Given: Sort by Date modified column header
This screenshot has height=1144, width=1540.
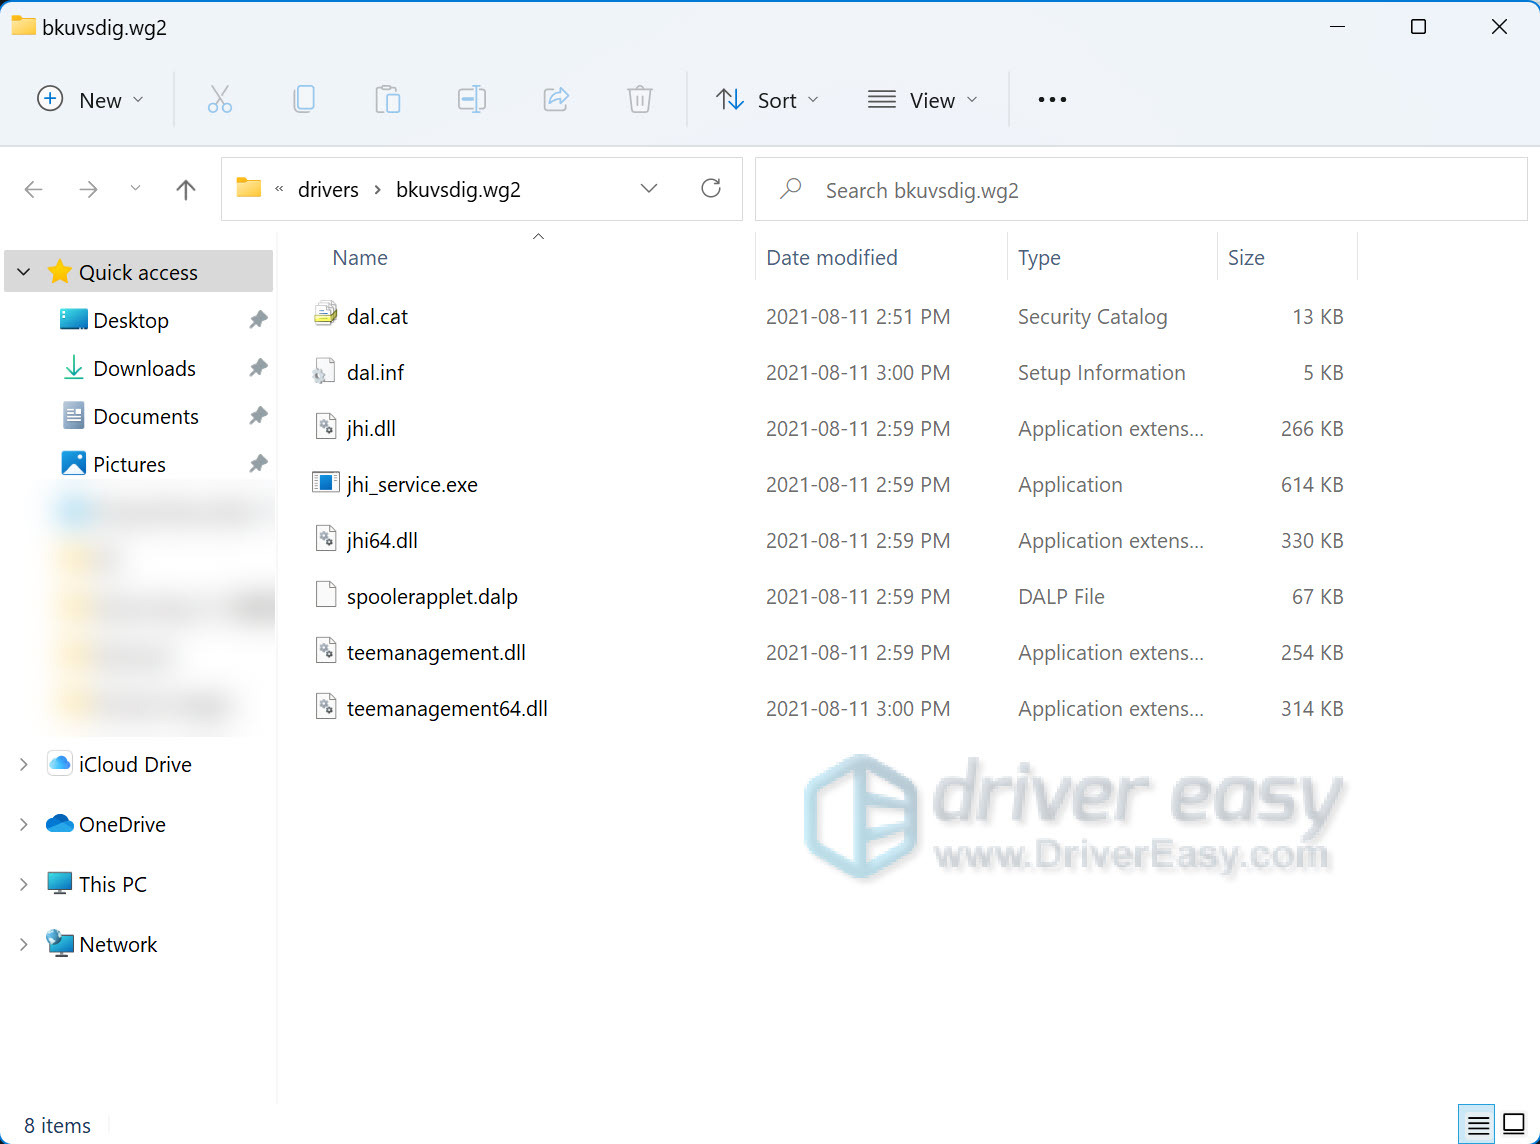Looking at the screenshot, I should pos(832,257).
